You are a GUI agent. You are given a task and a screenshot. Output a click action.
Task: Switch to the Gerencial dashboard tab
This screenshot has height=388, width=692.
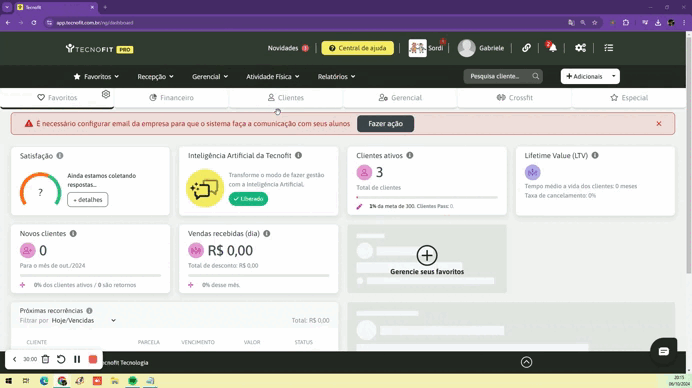click(x=400, y=98)
